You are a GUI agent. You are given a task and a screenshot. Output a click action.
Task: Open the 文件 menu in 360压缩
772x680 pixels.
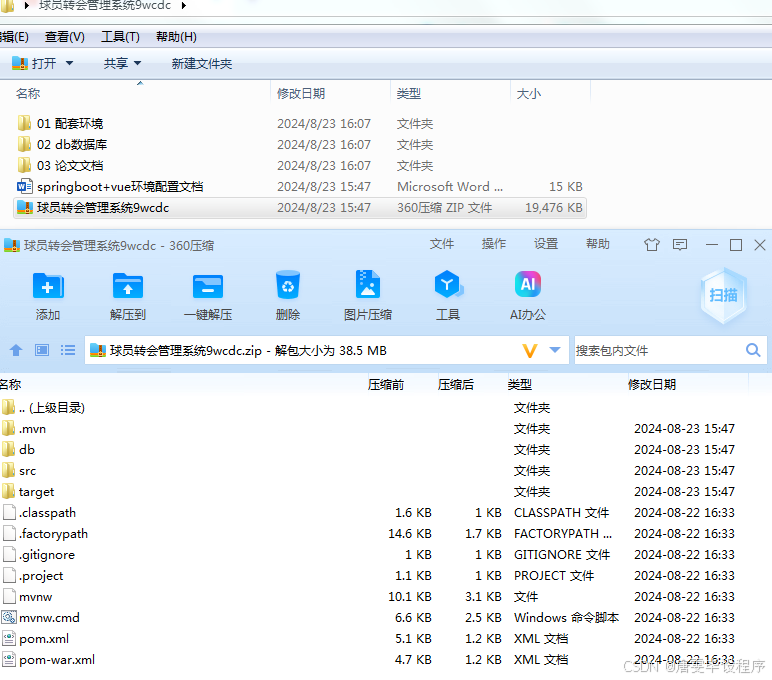(442, 244)
